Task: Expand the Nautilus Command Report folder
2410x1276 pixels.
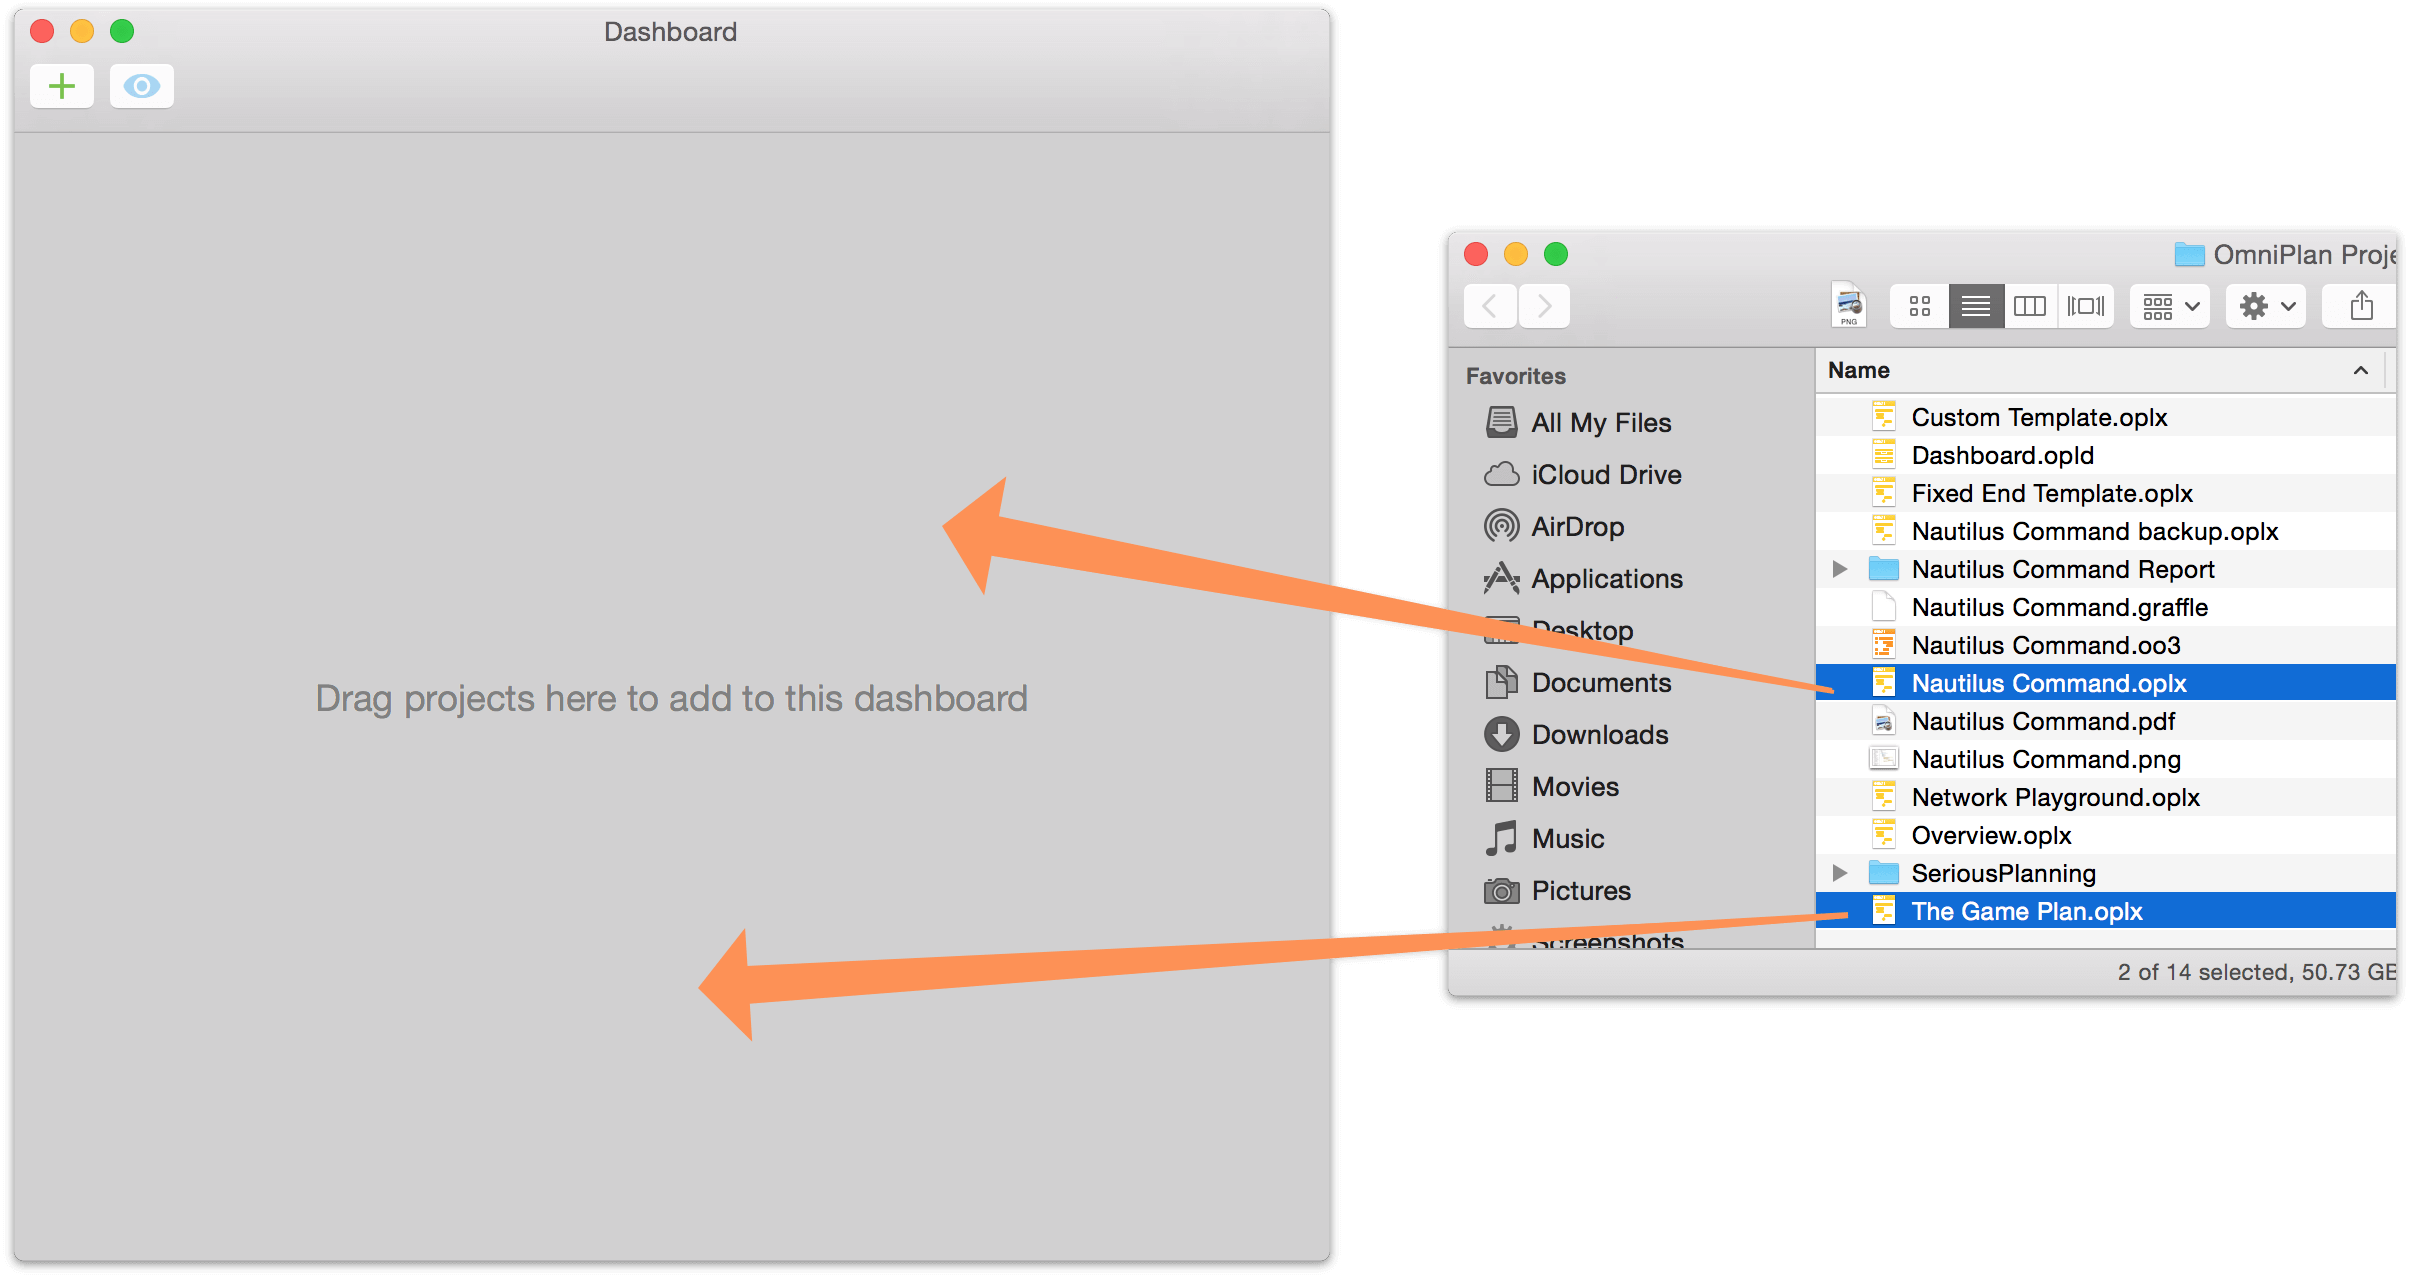Action: tap(1835, 569)
